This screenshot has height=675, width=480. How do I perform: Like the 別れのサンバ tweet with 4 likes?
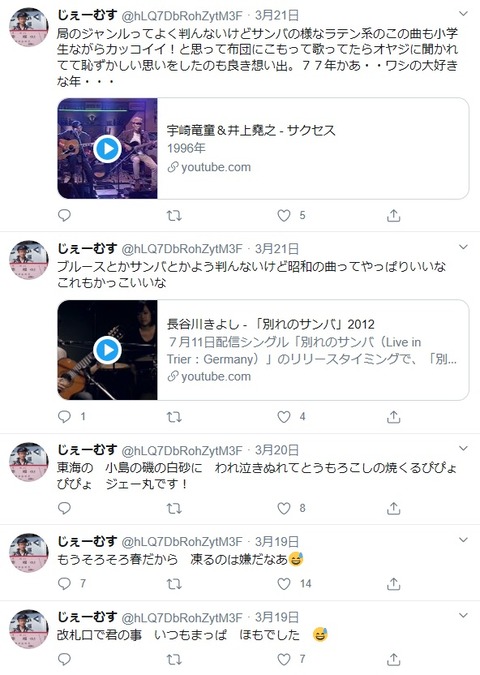point(284,416)
